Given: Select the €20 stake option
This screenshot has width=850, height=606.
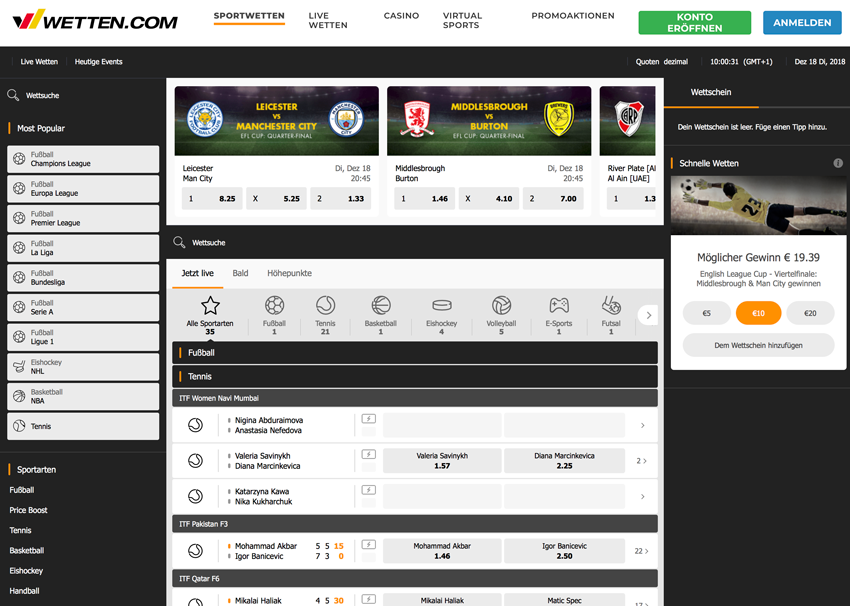Looking at the screenshot, I should tap(810, 313).
